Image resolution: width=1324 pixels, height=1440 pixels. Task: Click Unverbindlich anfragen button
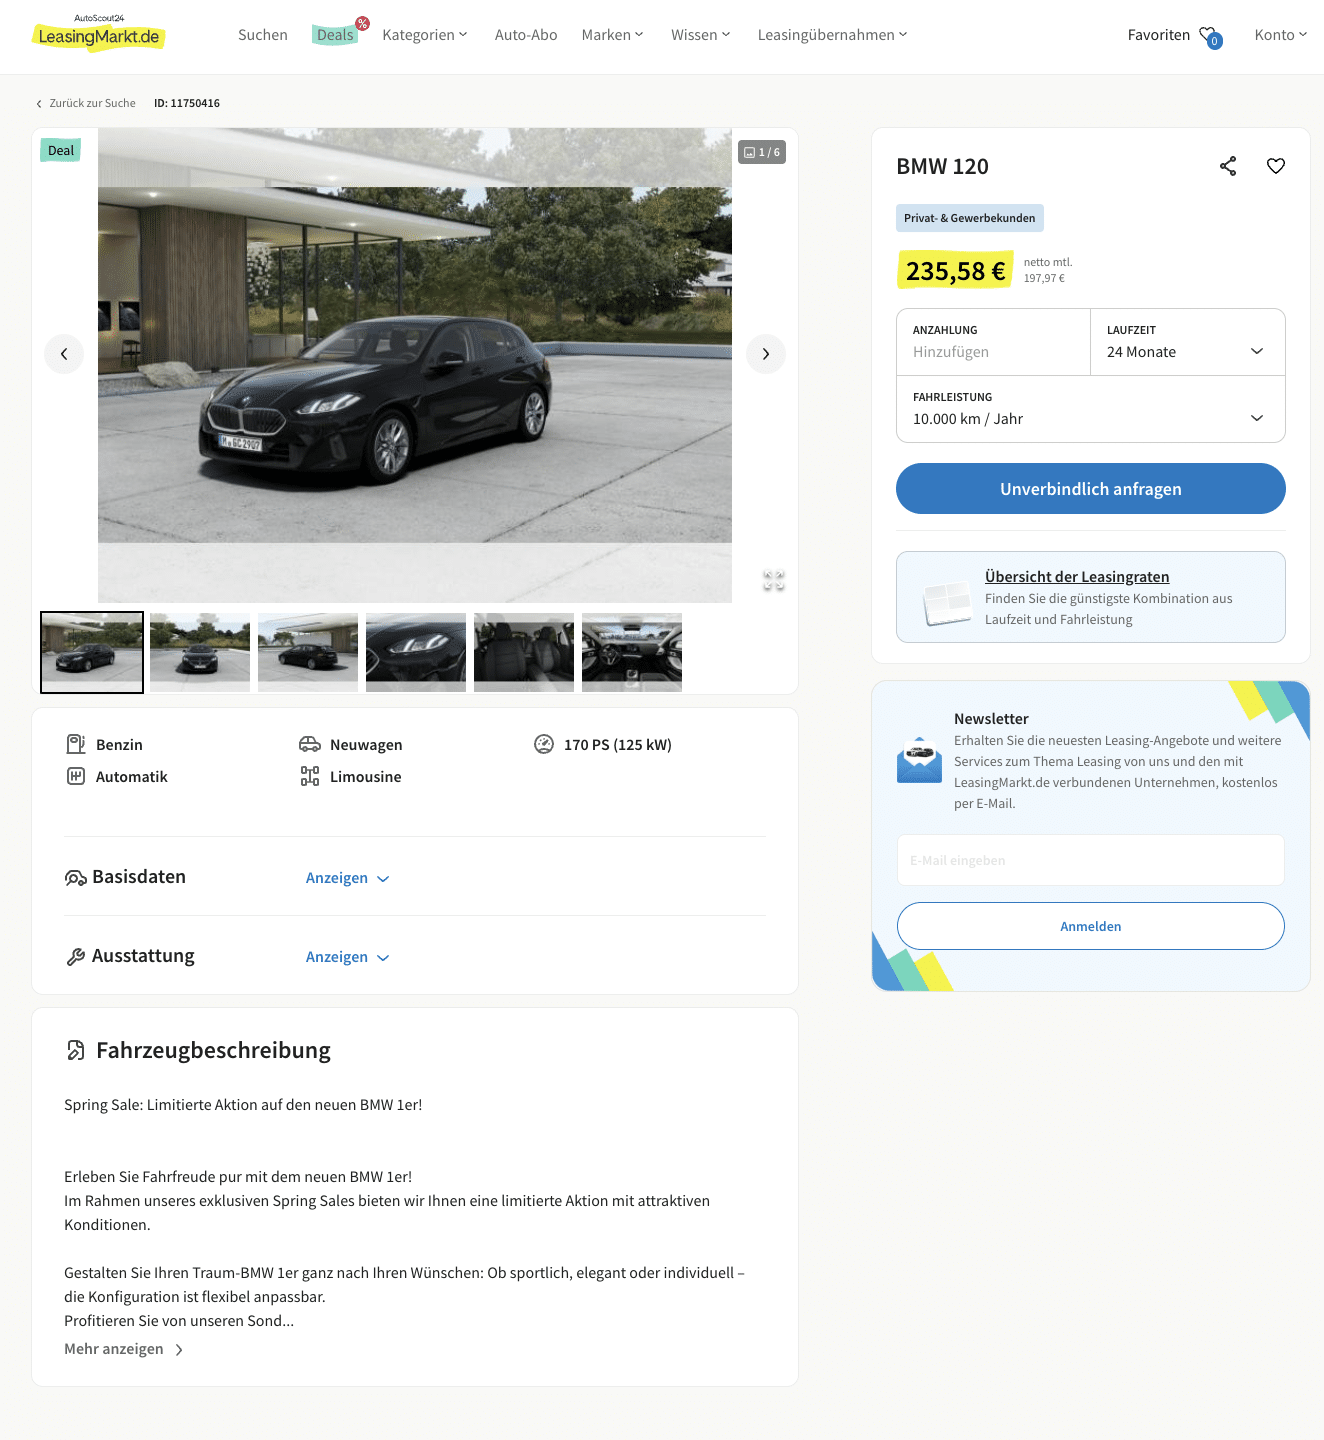click(x=1091, y=489)
